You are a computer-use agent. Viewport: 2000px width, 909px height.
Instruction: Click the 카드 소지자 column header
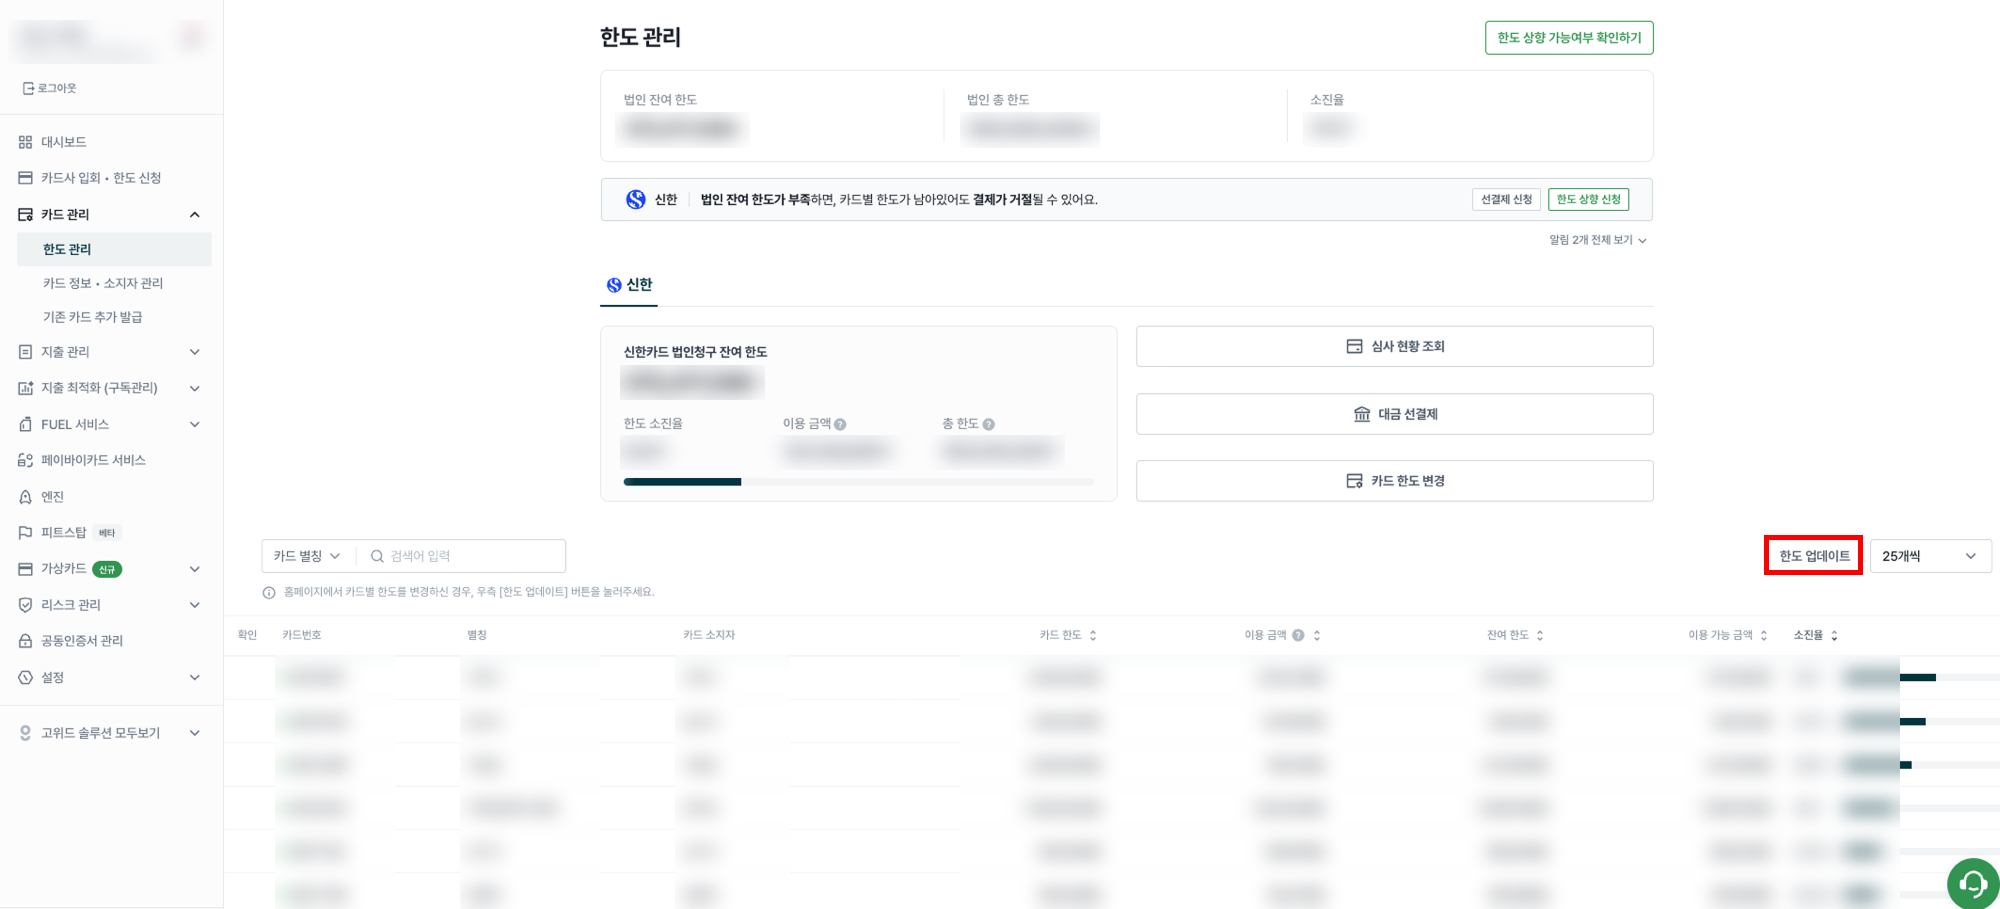click(x=709, y=635)
